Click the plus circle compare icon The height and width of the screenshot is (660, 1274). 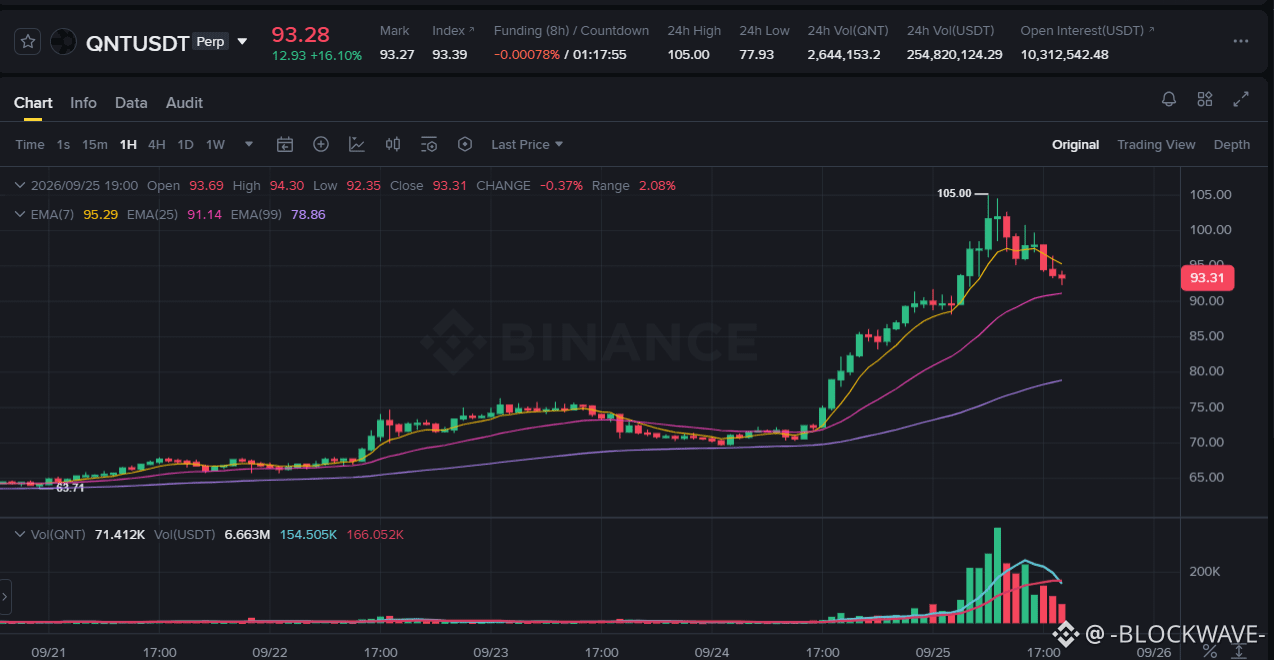321,144
